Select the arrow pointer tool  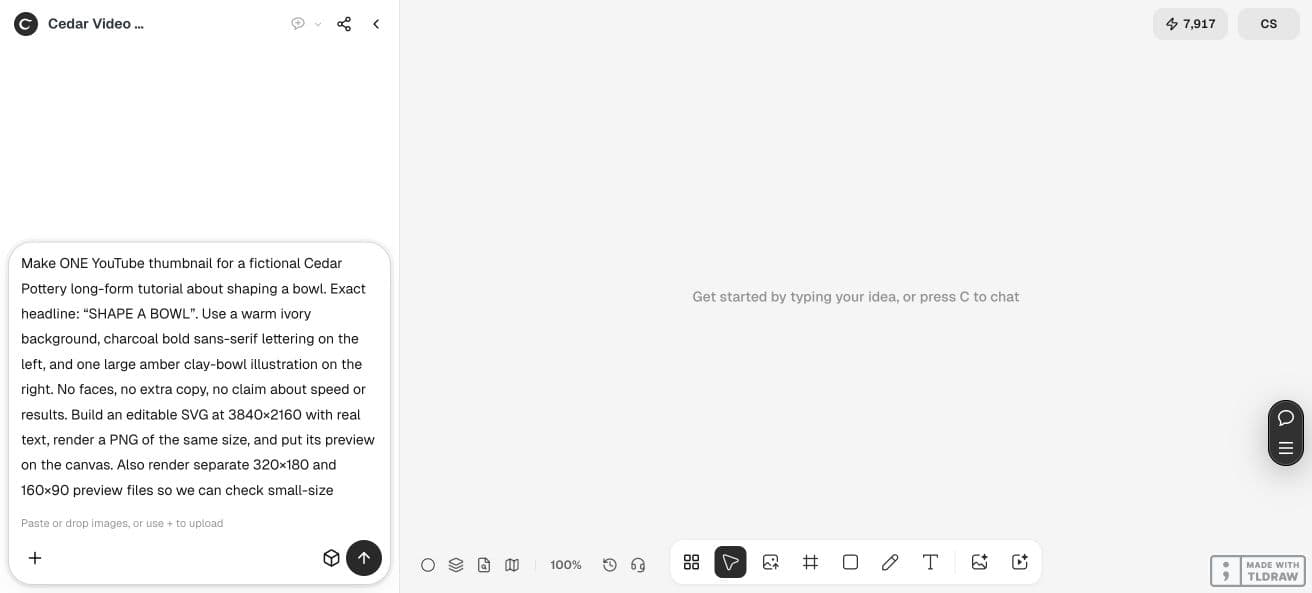730,562
